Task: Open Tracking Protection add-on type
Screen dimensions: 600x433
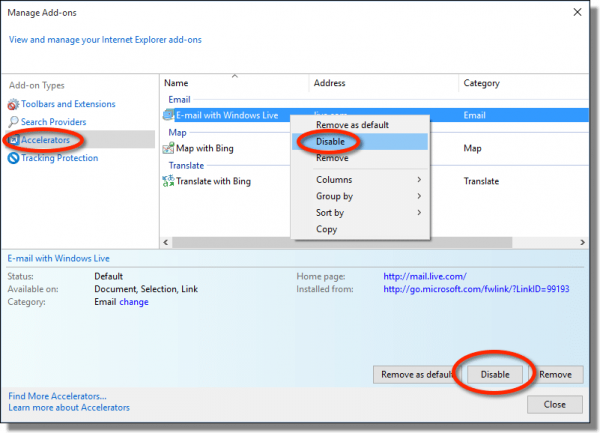Action: point(60,158)
